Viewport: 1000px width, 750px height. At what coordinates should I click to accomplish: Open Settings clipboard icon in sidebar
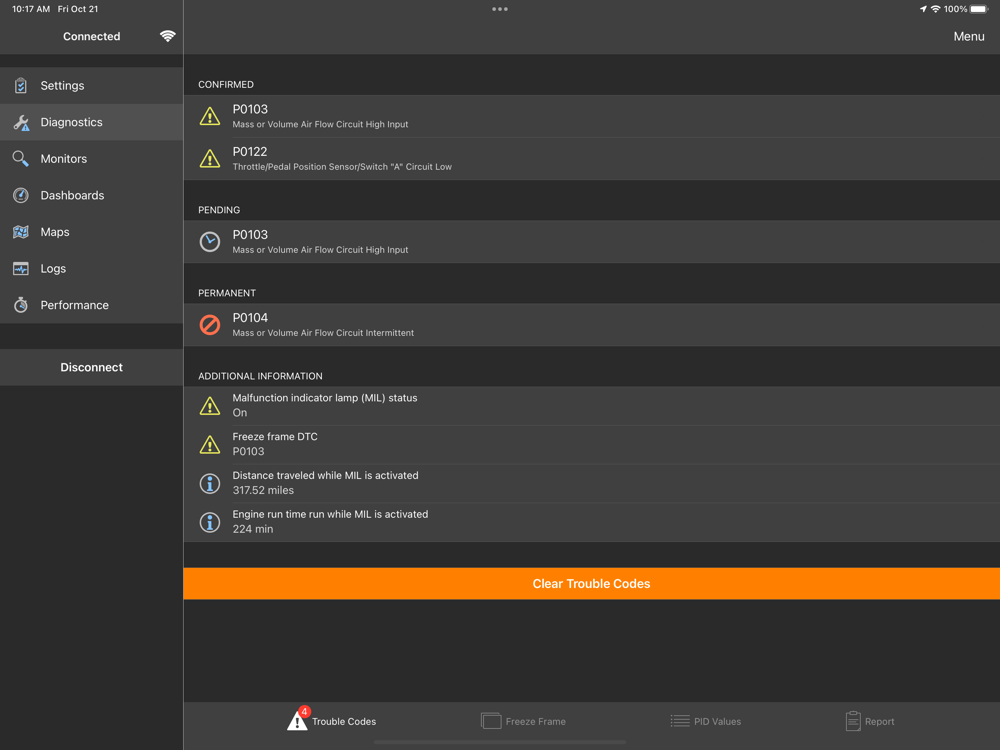tap(20, 85)
